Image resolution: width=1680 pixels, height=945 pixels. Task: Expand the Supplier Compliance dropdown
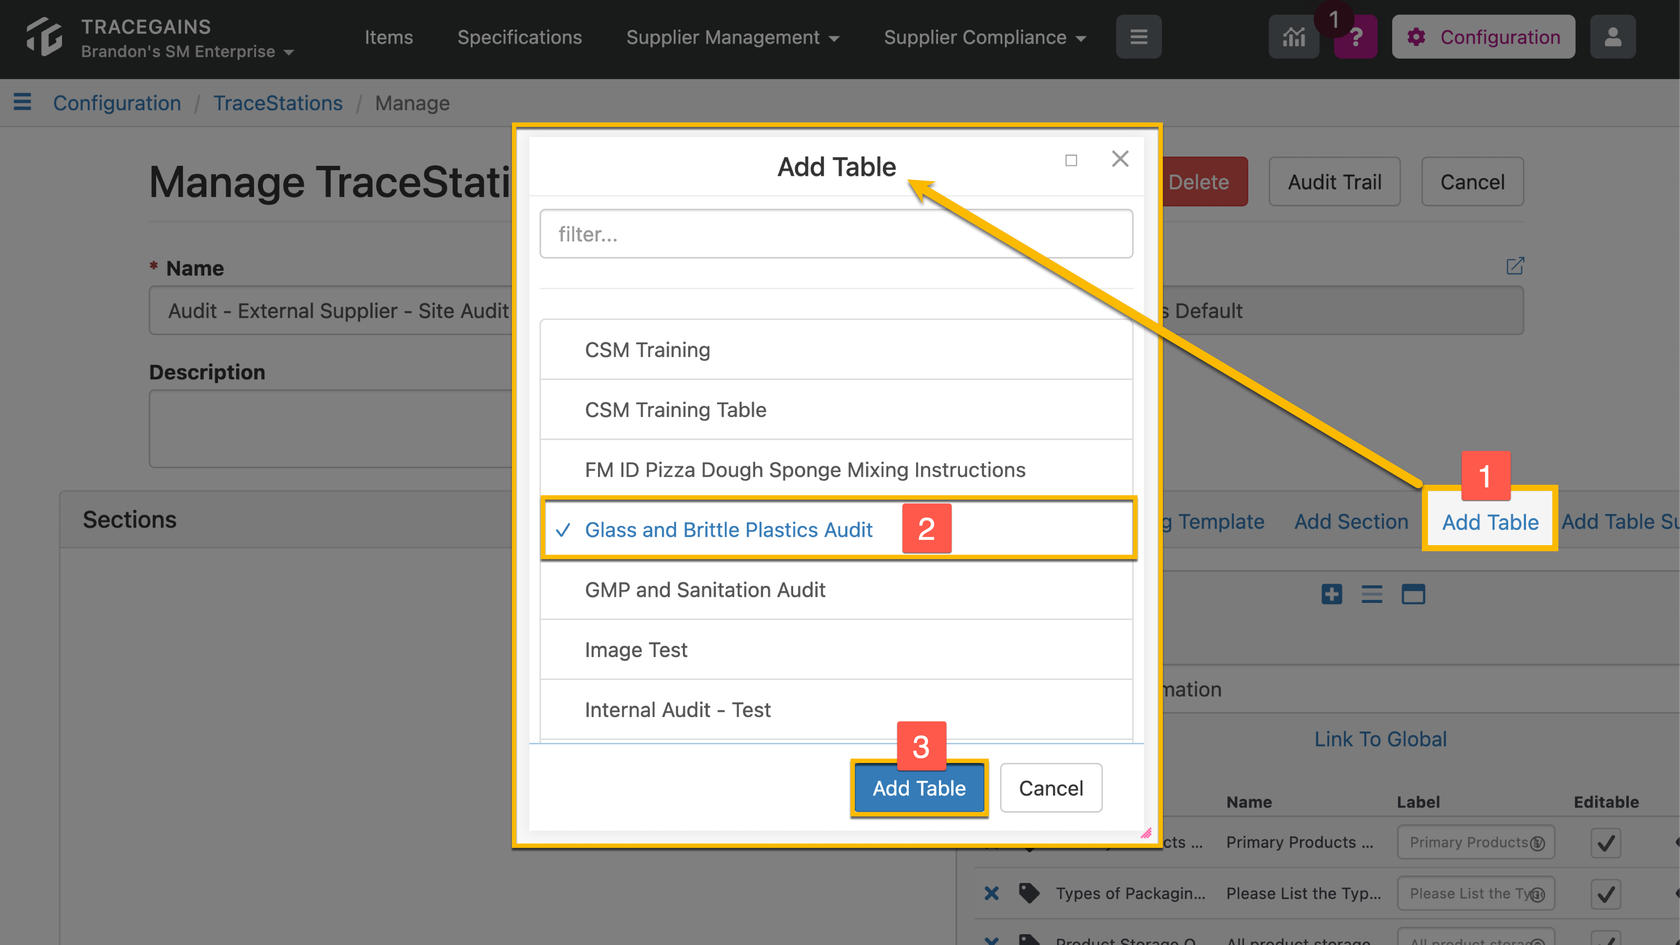tap(984, 37)
